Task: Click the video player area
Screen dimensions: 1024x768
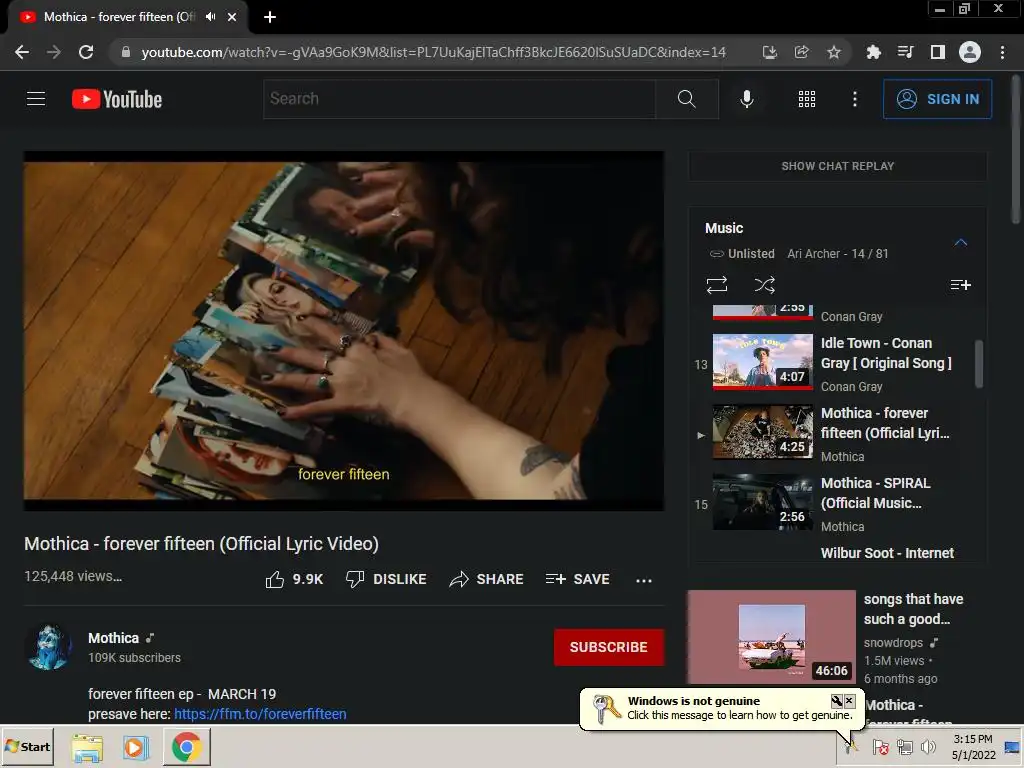Action: pos(344,330)
